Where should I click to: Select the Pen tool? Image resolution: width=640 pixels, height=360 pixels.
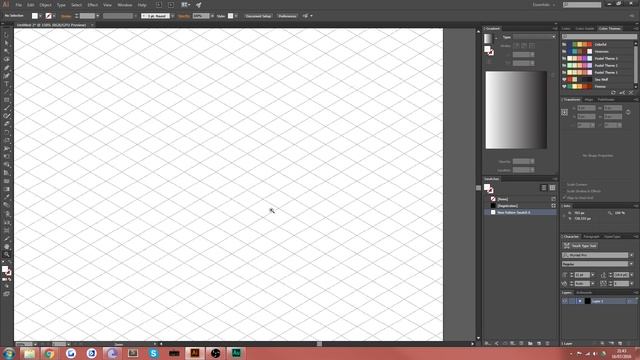coord(6,68)
